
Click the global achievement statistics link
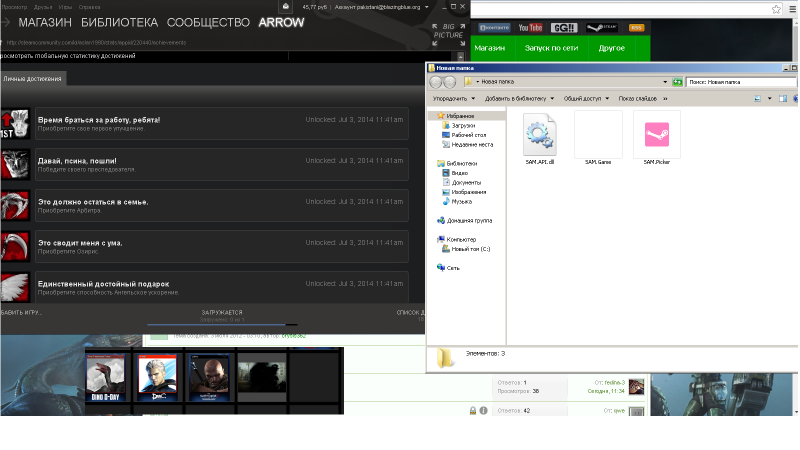click(x=68, y=56)
